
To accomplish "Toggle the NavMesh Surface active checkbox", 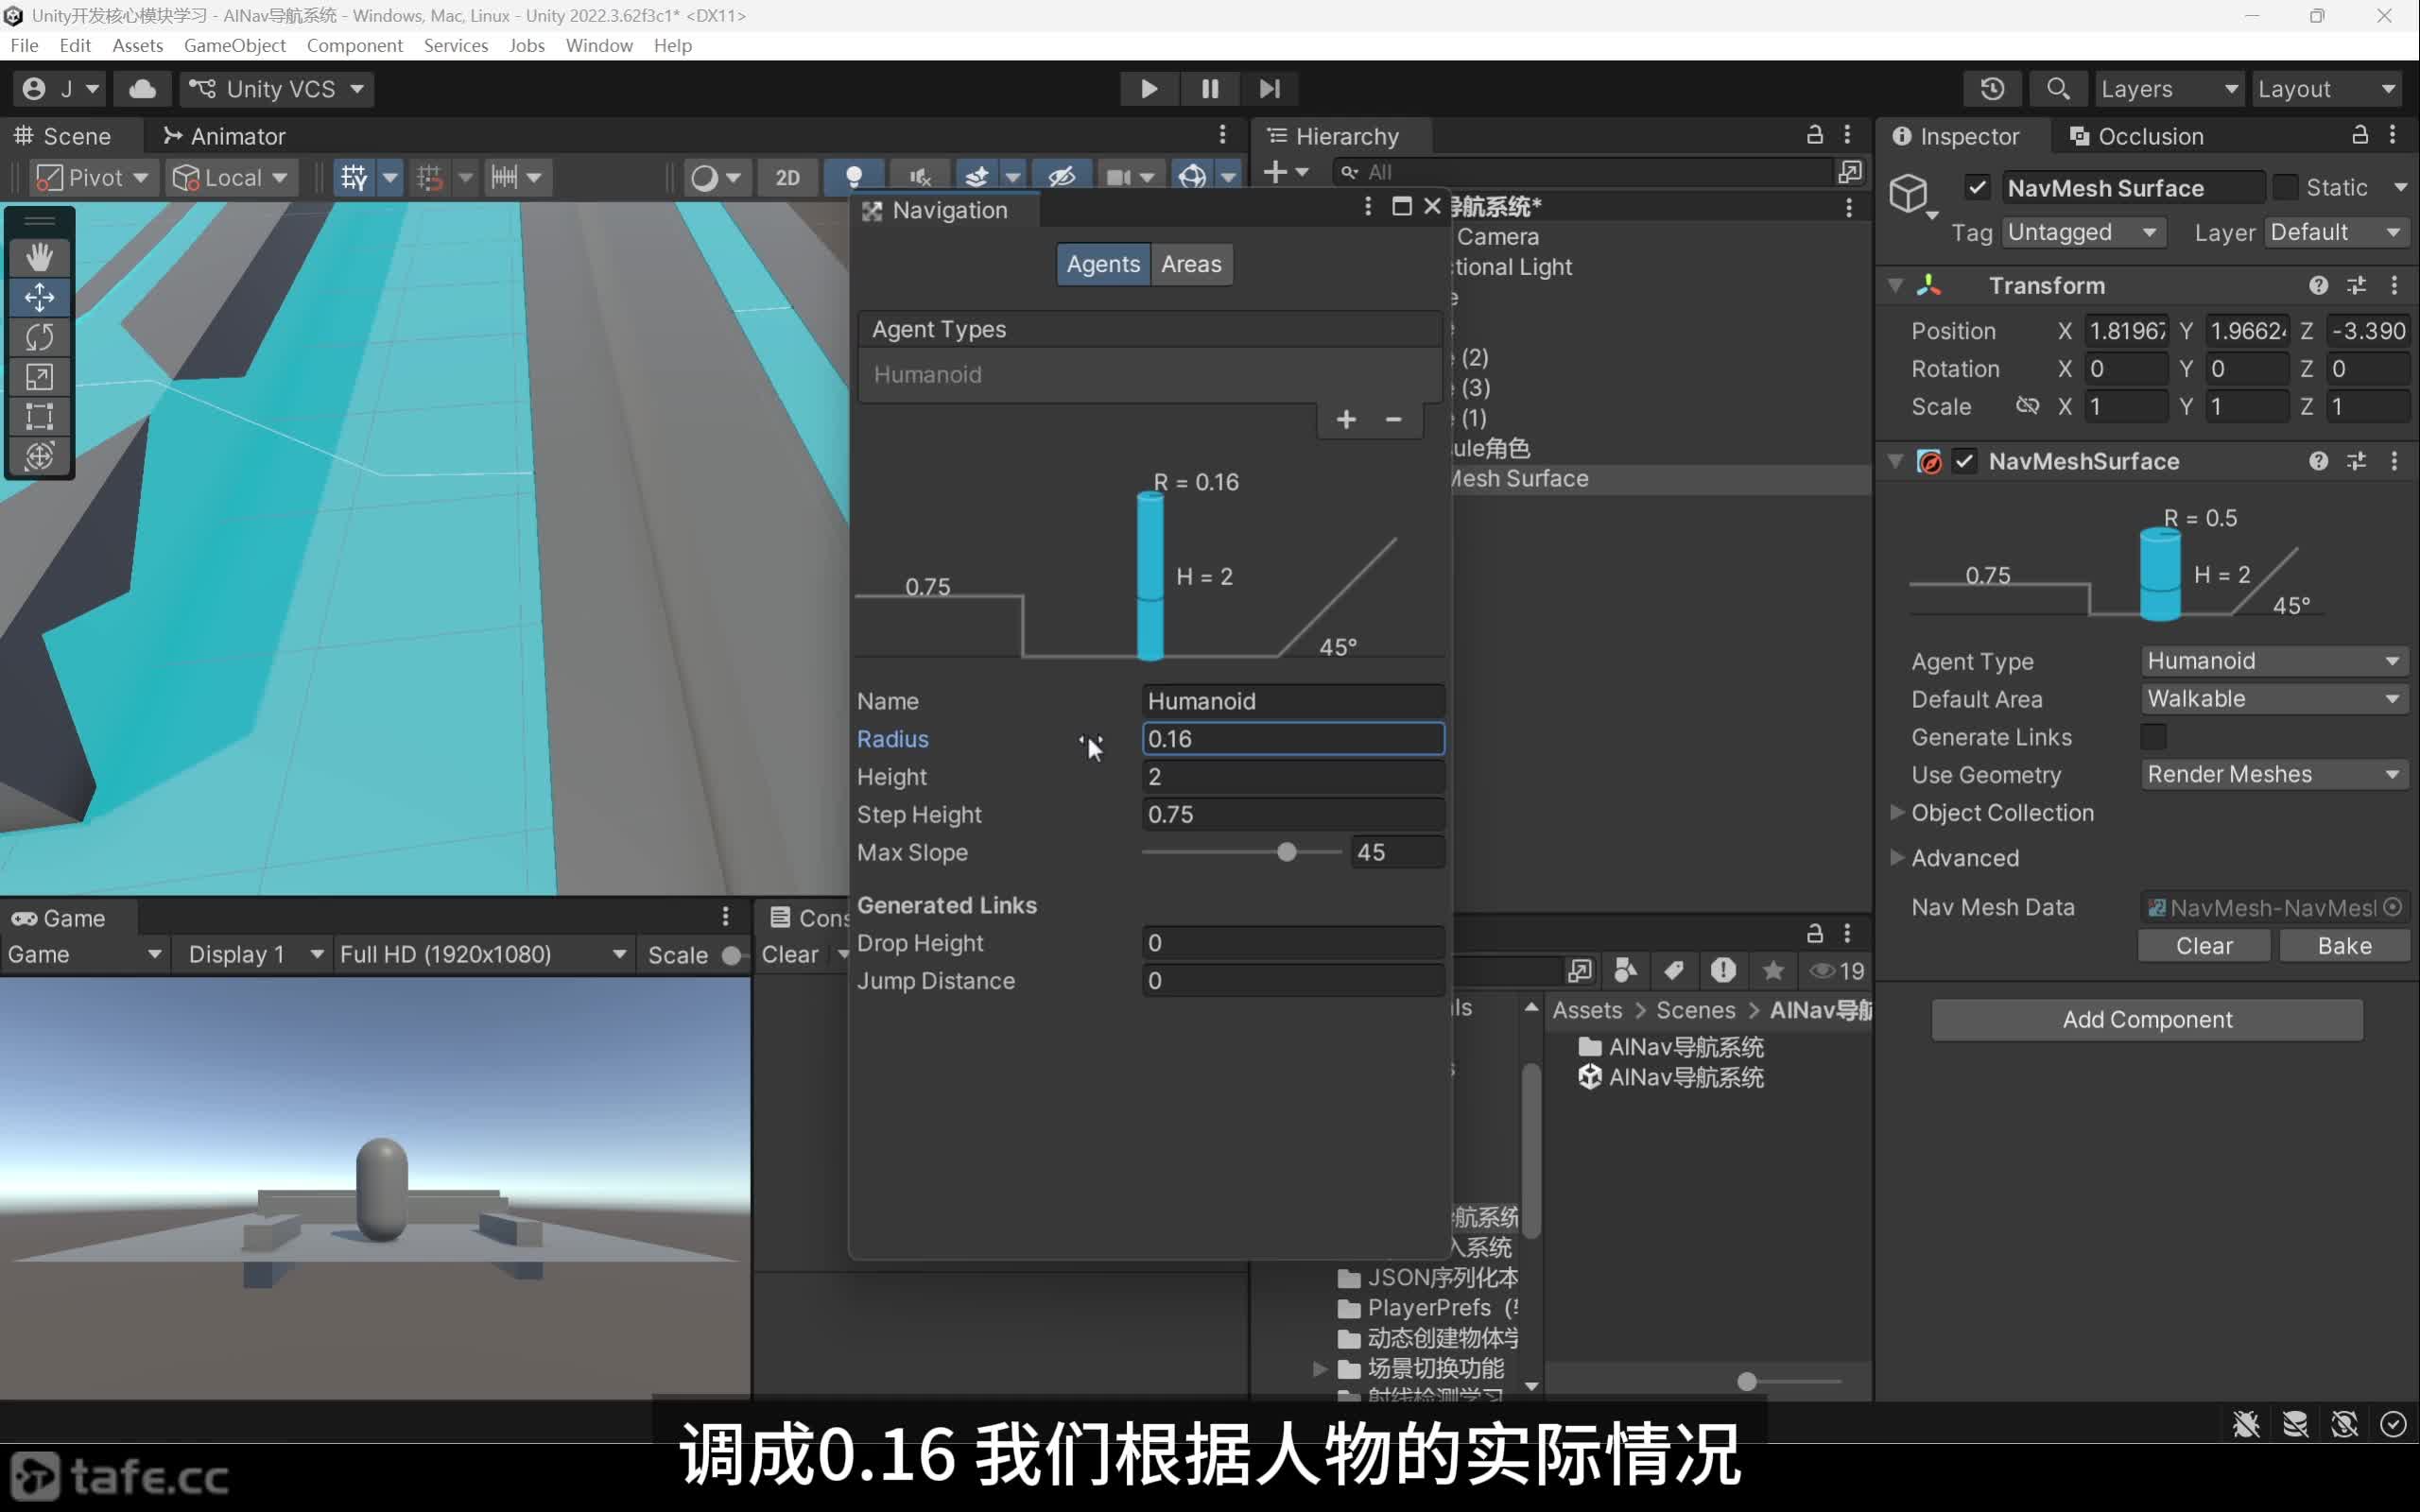I will (x=1977, y=188).
